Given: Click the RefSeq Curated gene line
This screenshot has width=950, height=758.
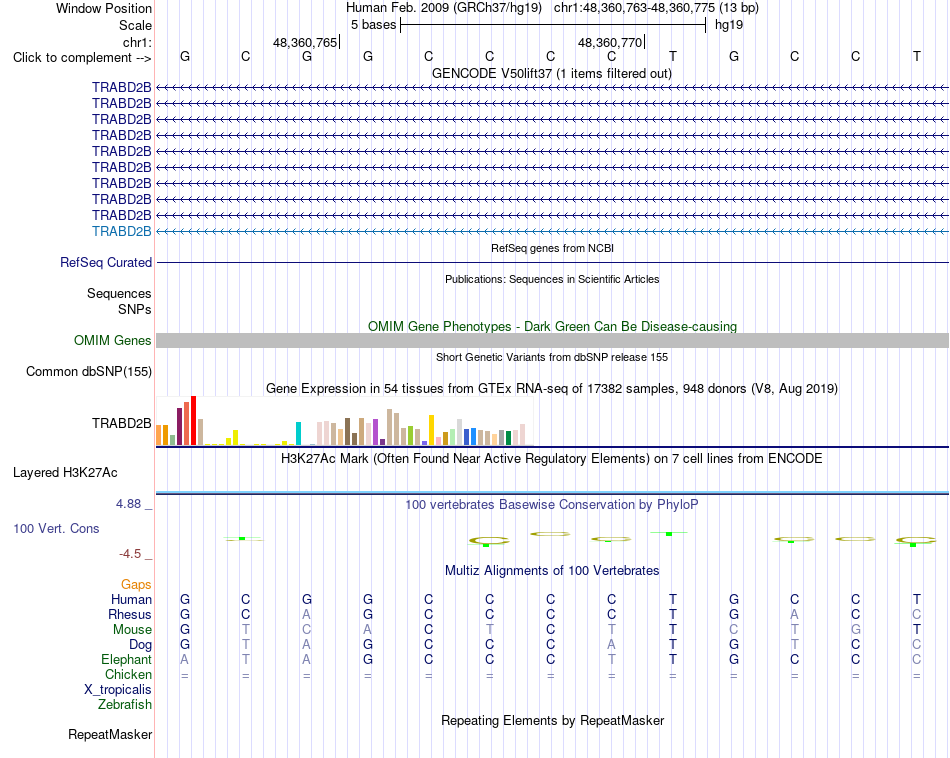Looking at the screenshot, I should [552, 262].
